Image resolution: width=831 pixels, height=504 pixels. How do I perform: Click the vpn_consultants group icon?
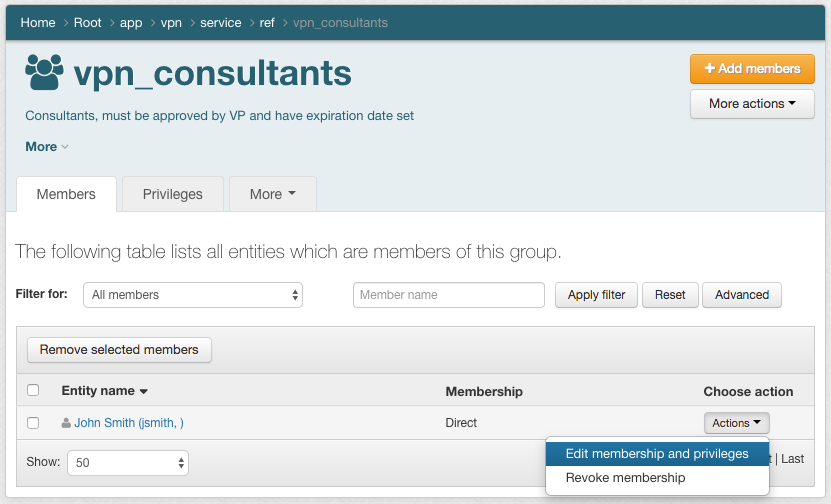tap(44, 73)
